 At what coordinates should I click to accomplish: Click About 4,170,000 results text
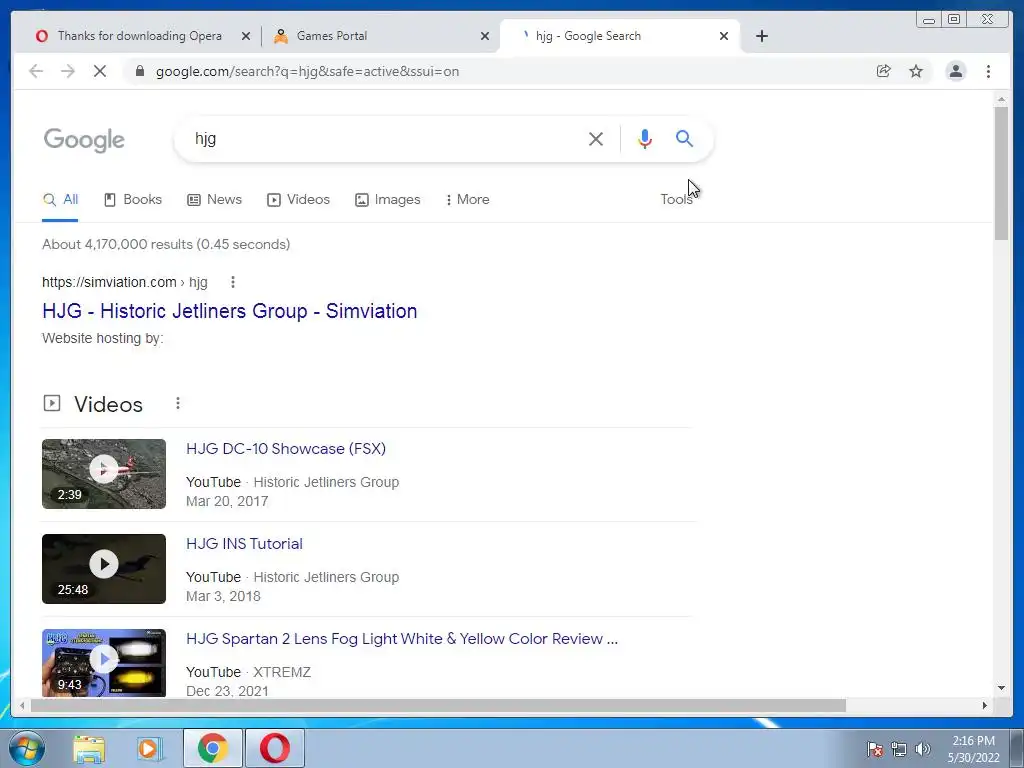coord(166,244)
